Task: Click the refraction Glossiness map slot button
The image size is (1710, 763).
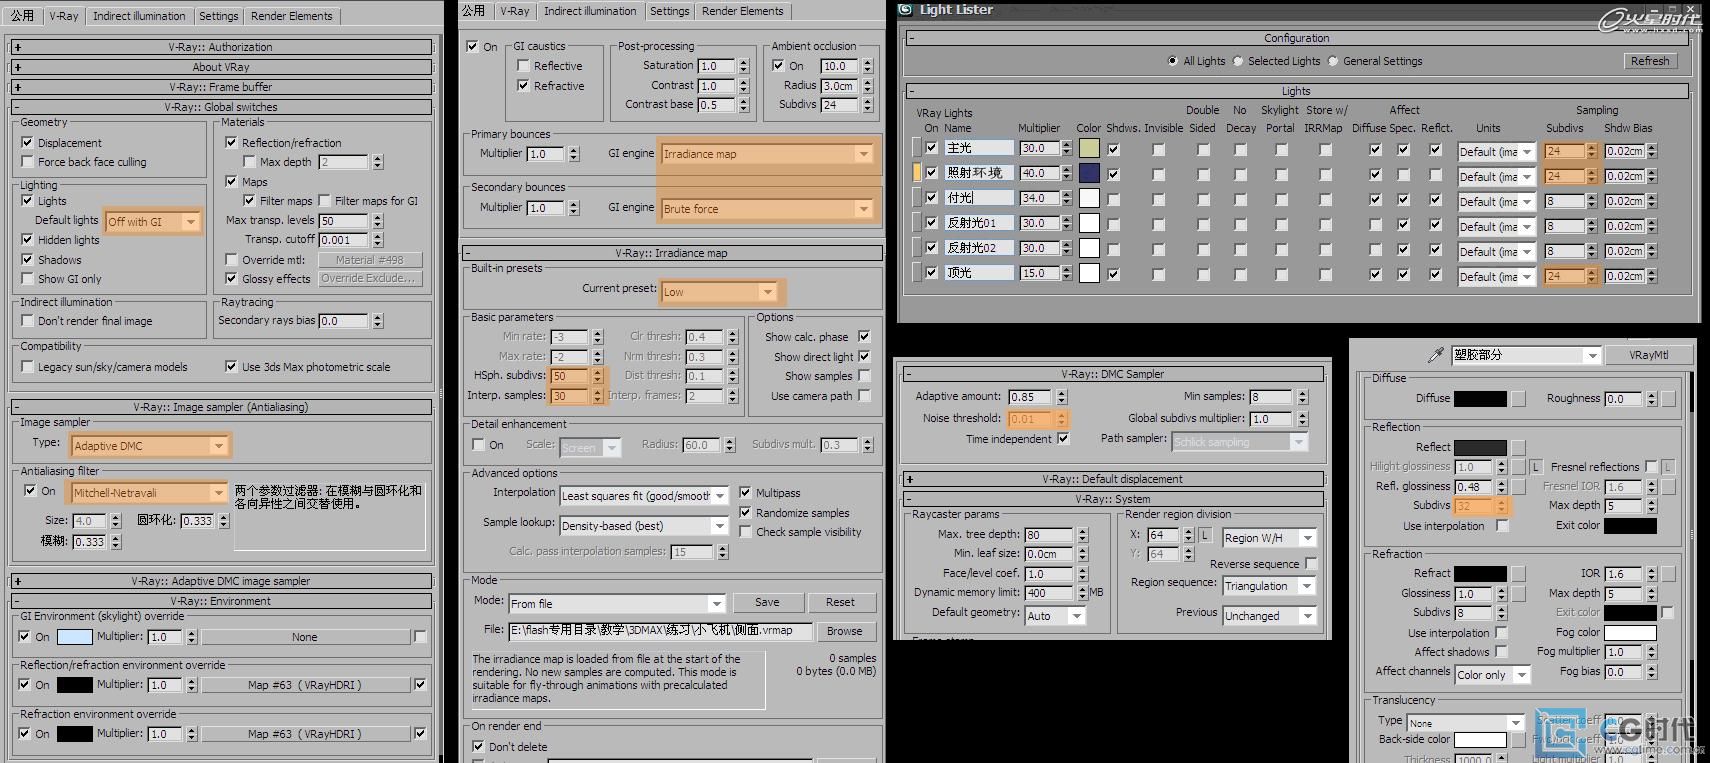Action: point(1518,594)
